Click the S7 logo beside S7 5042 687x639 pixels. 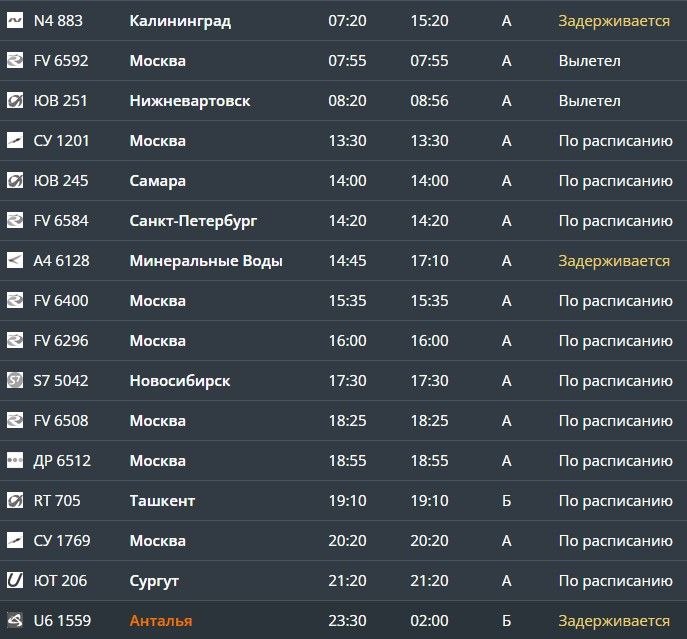(14, 380)
